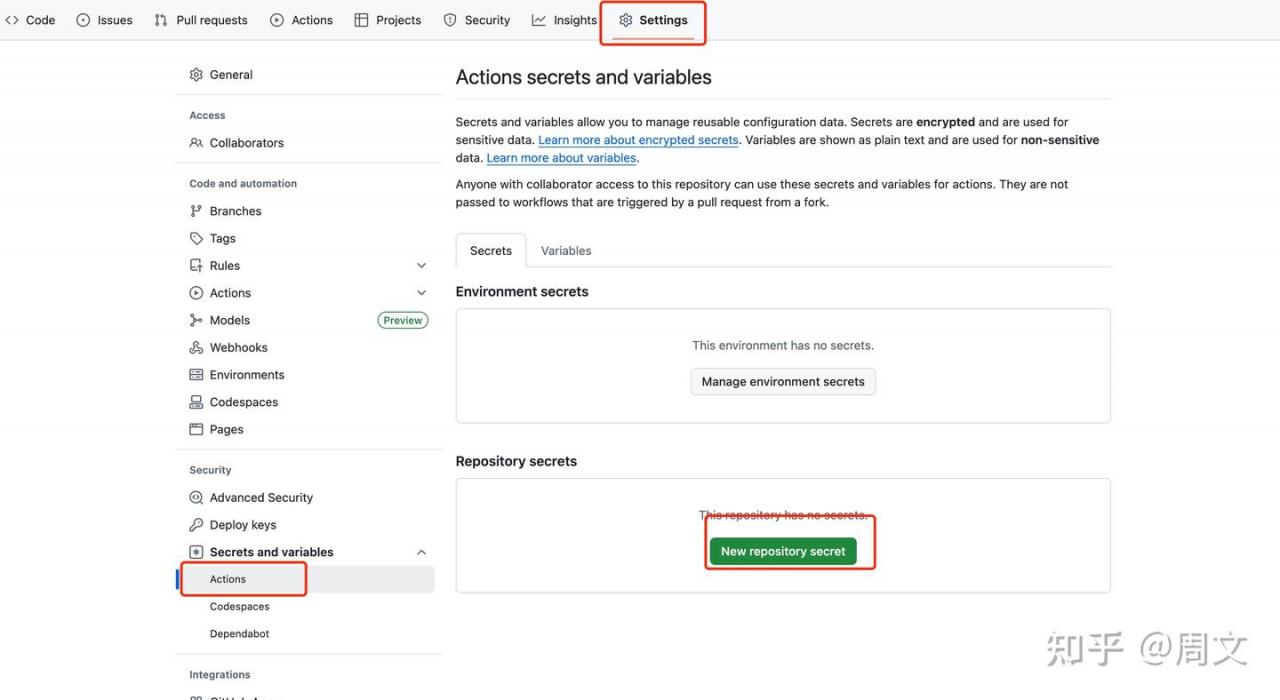Click the Environment secrets heading
This screenshot has width=1280, height=700.
point(522,292)
